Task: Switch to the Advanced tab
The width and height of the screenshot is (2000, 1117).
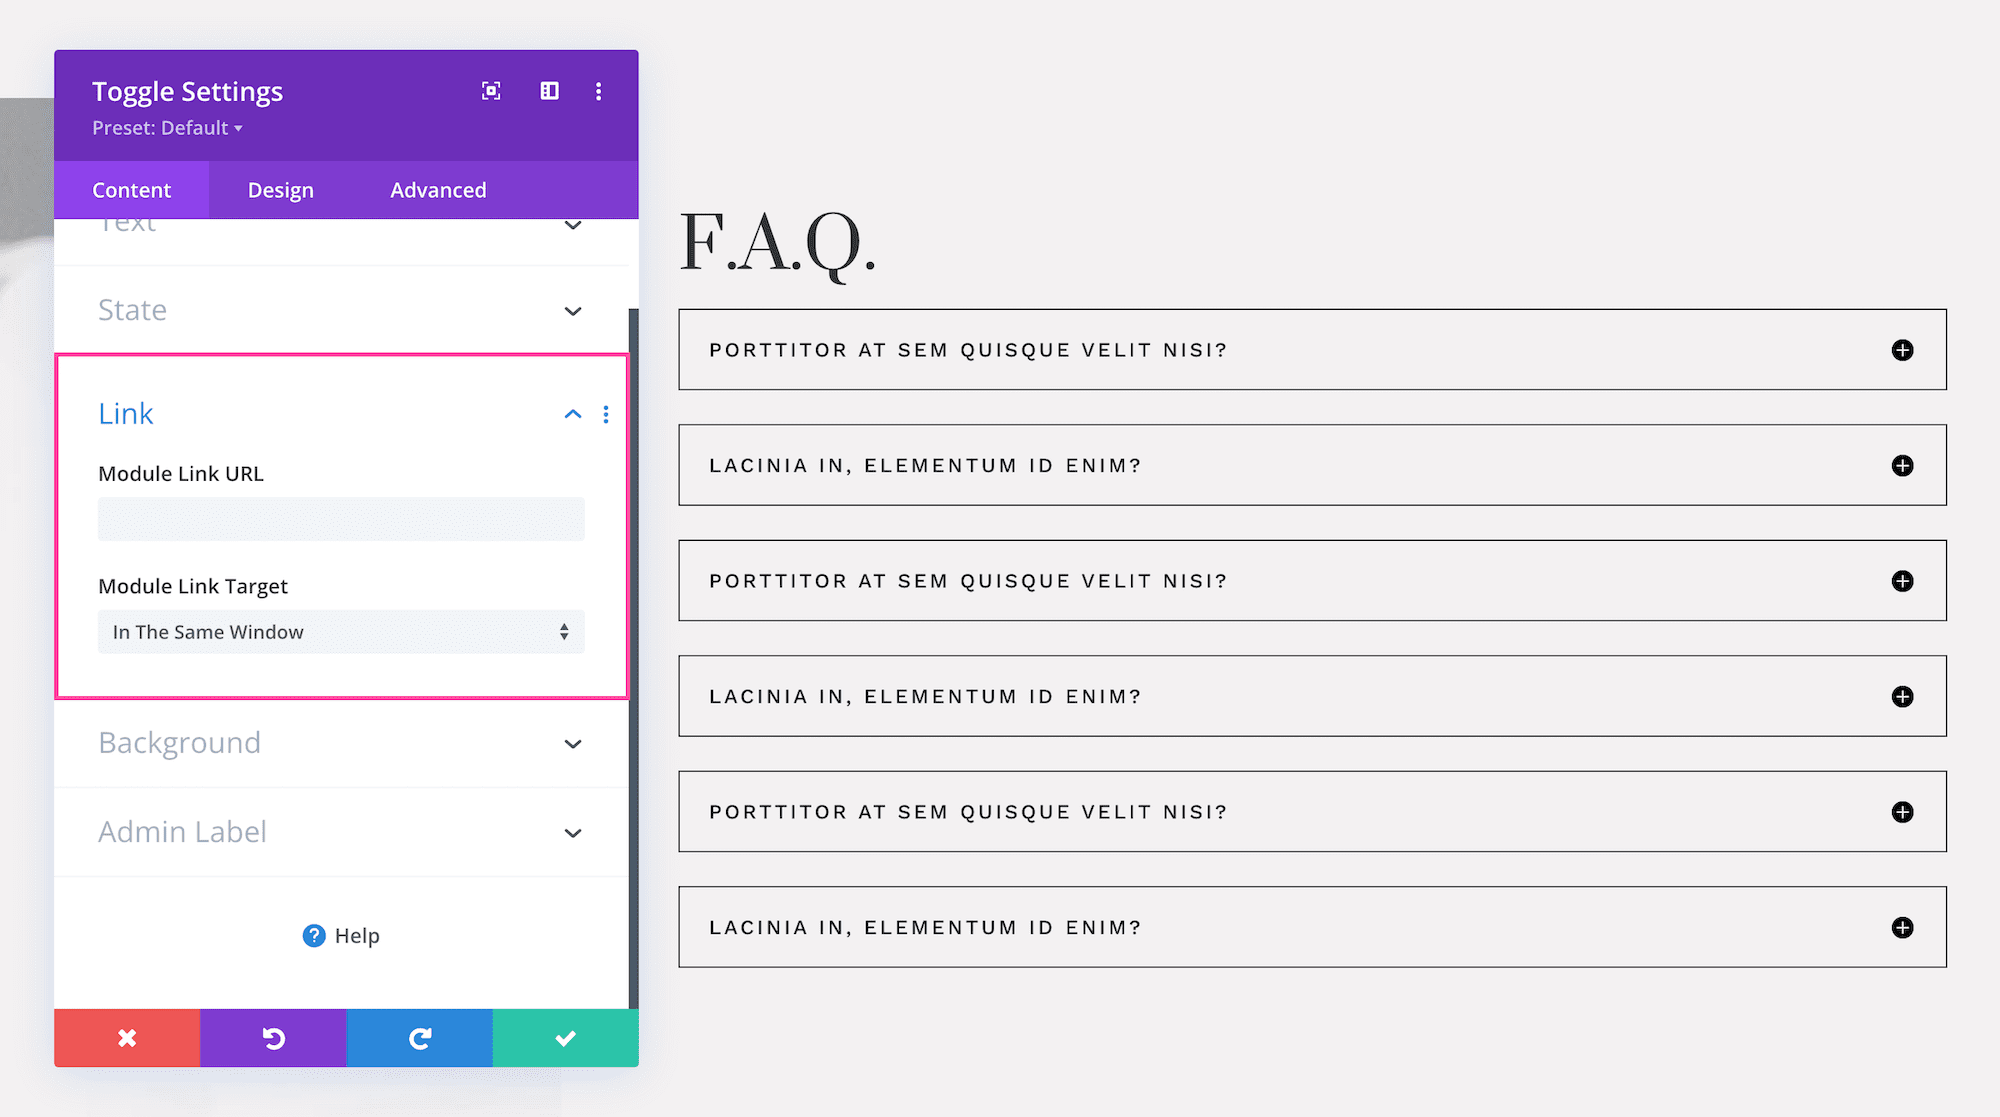Action: [x=437, y=190]
